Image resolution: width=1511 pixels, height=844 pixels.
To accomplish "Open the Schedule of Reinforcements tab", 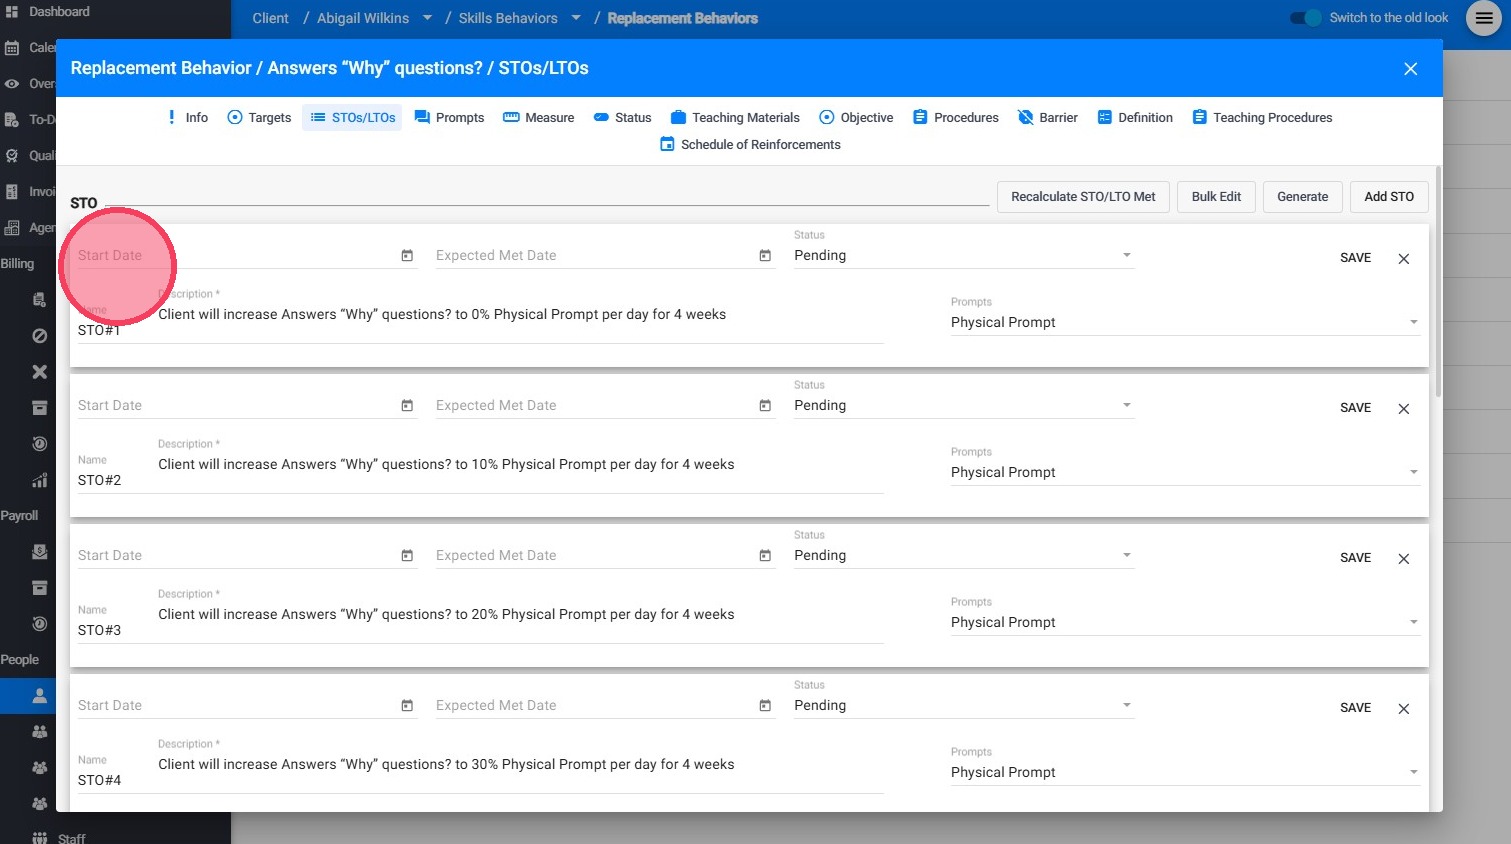I will [x=750, y=145].
